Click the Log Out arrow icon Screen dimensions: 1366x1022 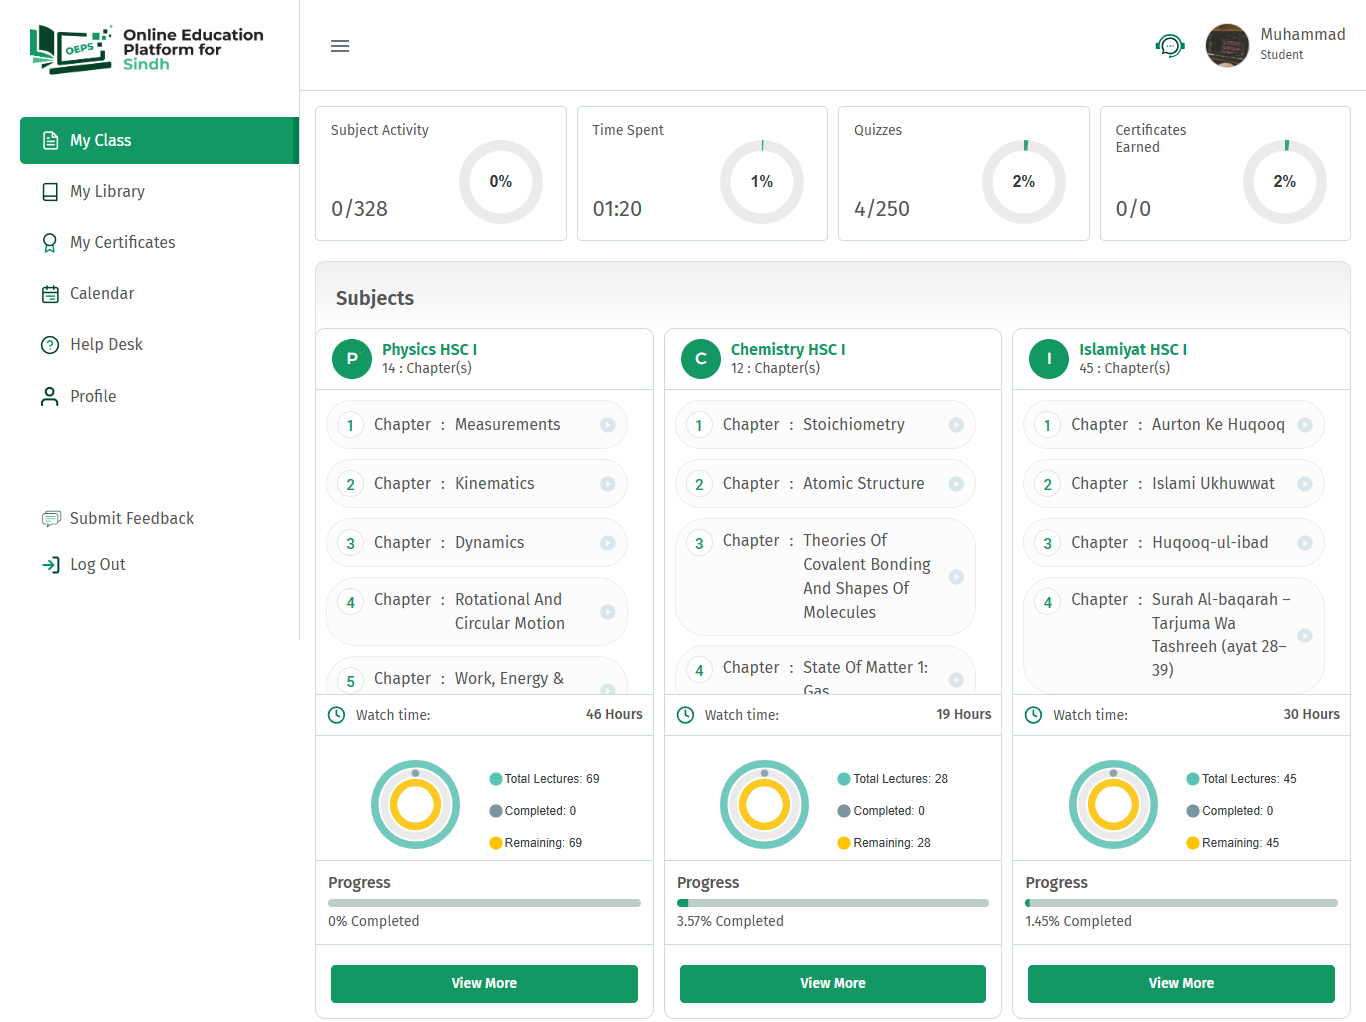point(51,565)
